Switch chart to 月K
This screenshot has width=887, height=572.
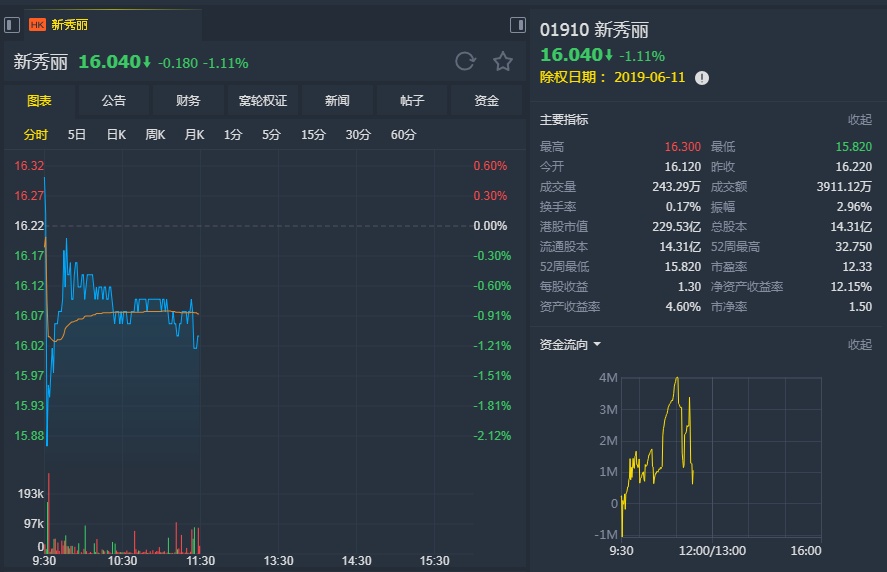(x=195, y=135)
